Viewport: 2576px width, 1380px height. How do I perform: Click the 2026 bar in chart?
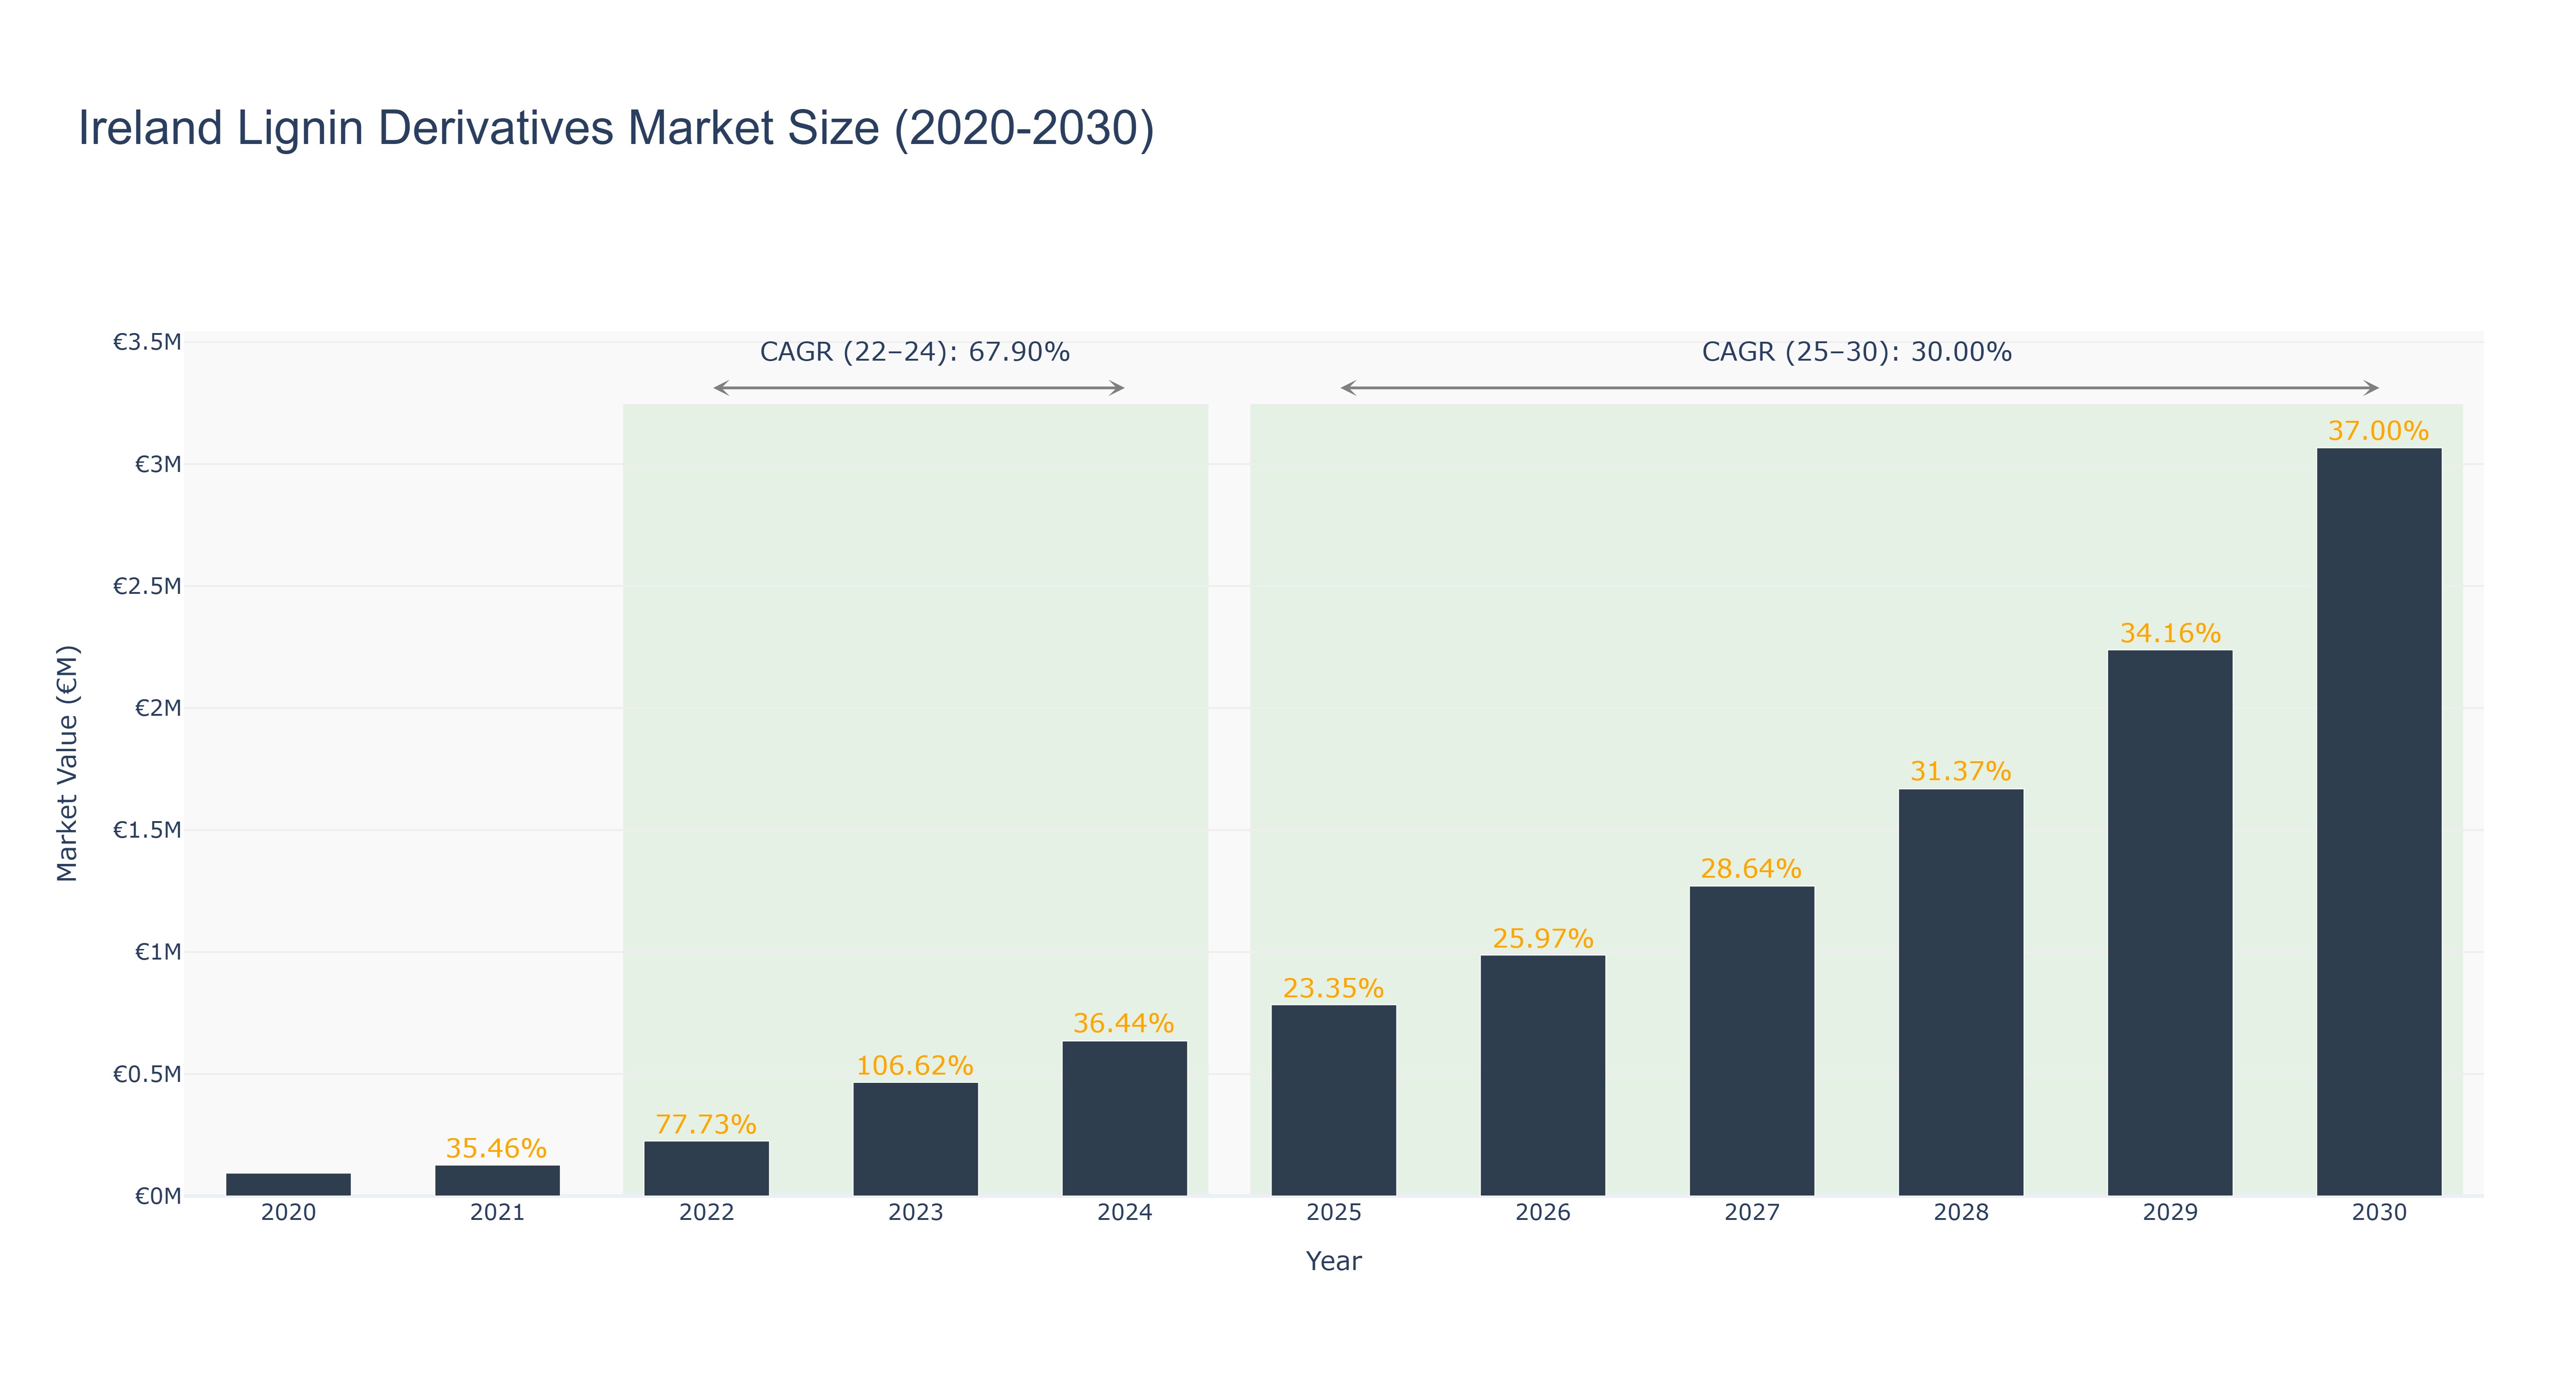point(1543,1076)
